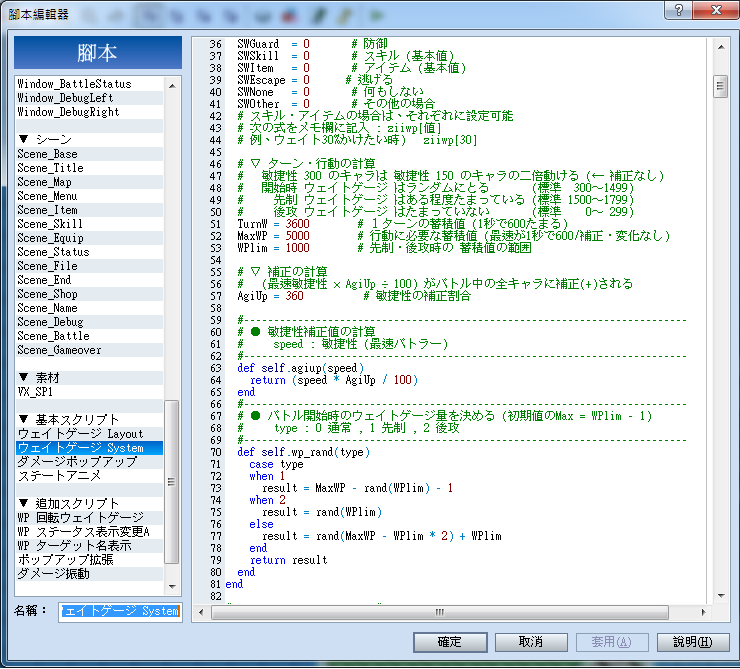Open Scene_End script

pos(89,280)
